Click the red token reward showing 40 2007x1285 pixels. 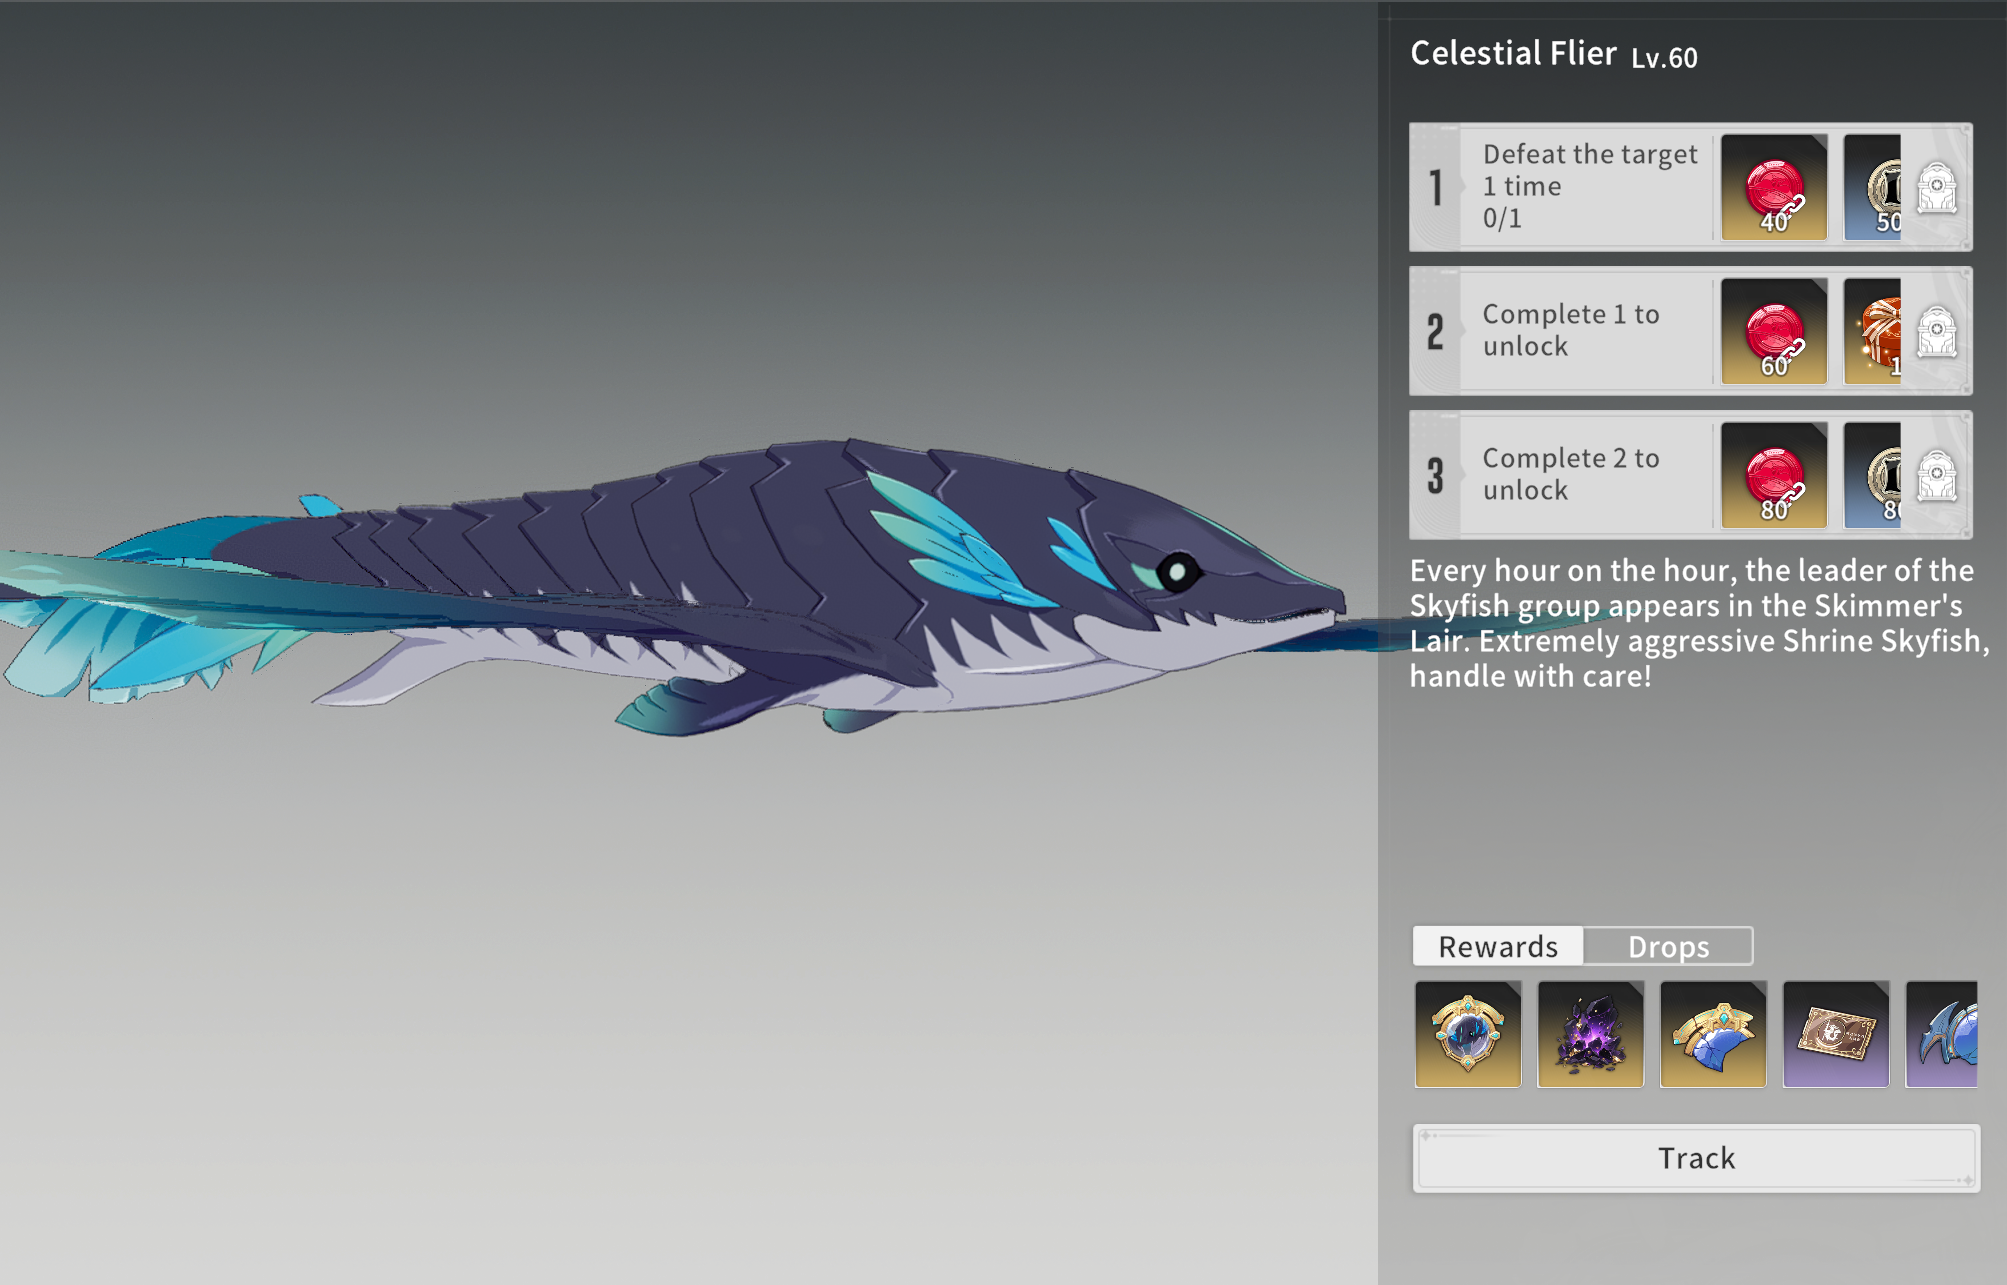tap(1773, 187)
